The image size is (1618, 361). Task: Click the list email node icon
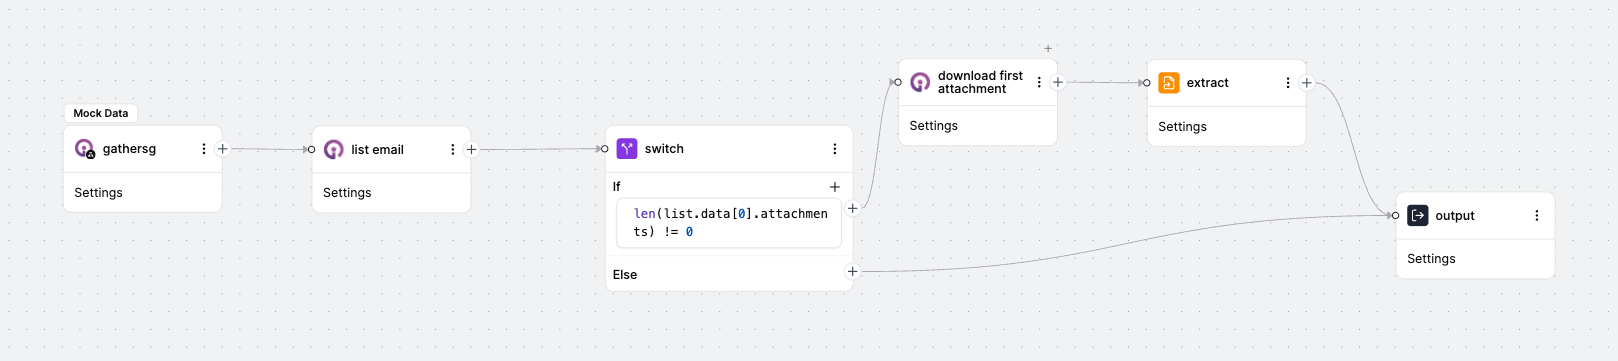pos(334,150)
